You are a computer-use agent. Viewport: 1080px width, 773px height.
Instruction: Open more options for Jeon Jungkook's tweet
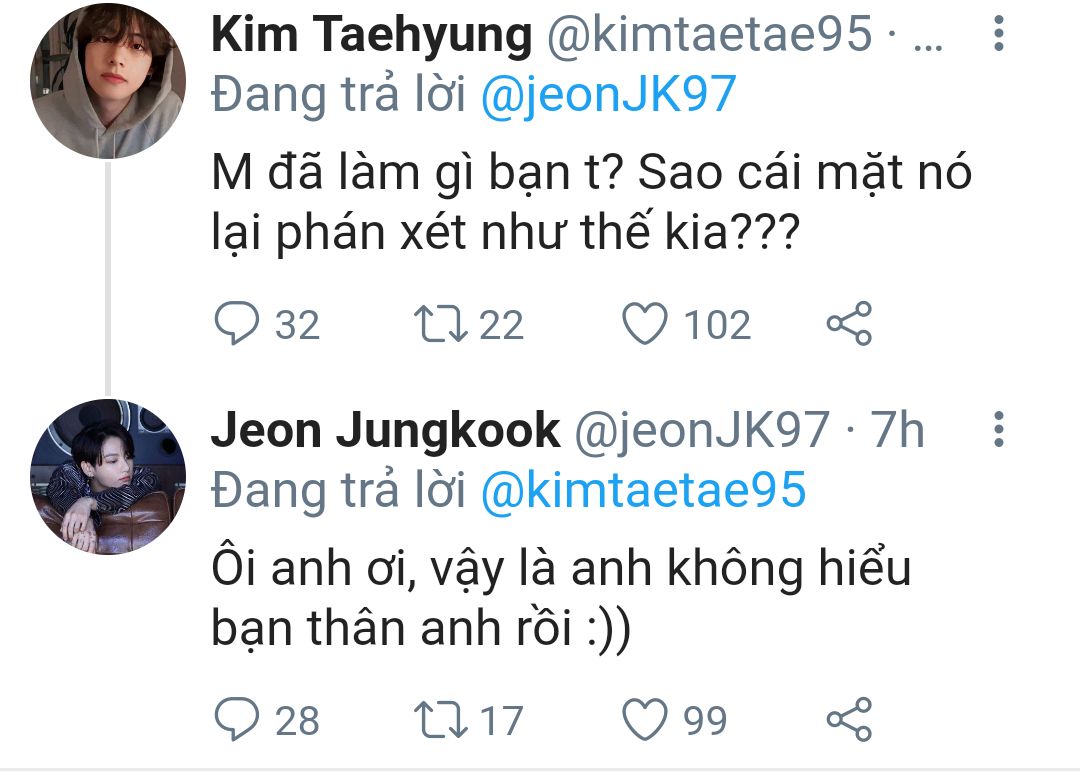pos(997,431)
